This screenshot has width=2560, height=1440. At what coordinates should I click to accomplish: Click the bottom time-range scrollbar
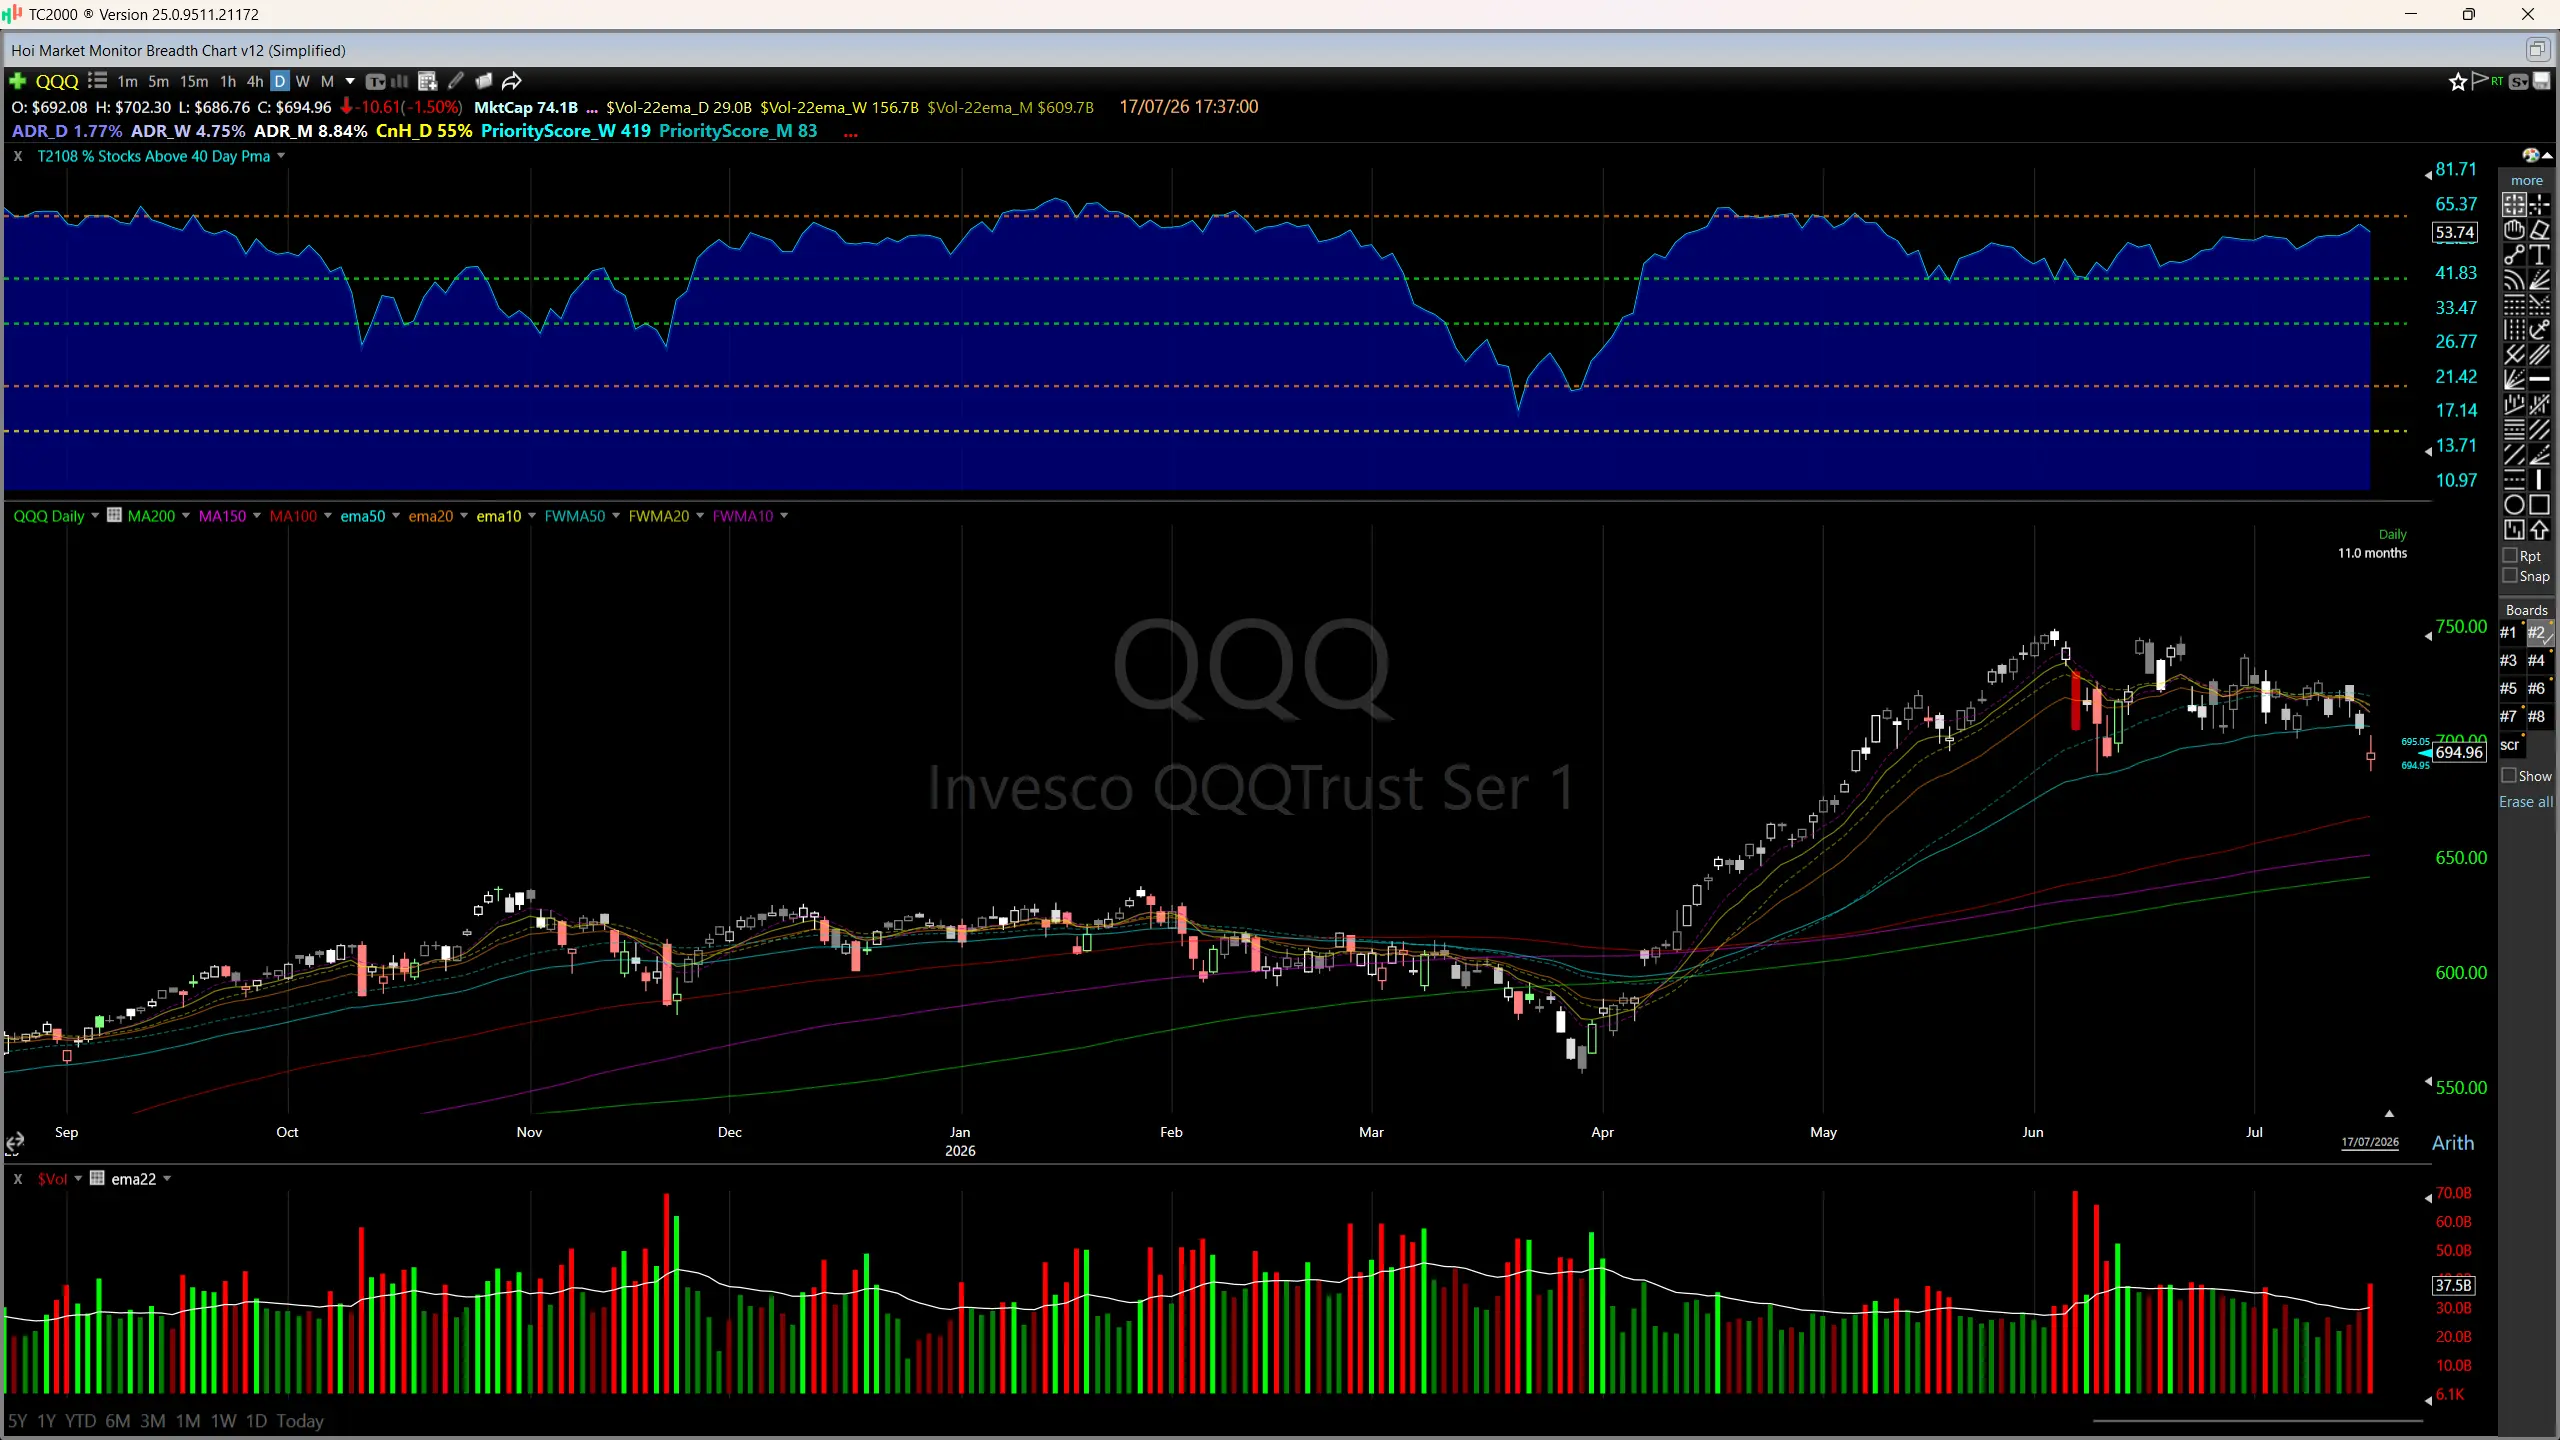pos(2257,1419)
